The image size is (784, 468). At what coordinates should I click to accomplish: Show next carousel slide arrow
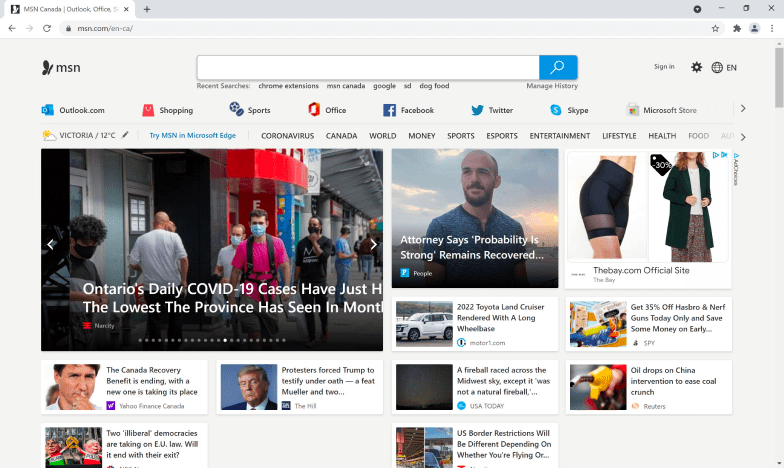pos(373,244)
